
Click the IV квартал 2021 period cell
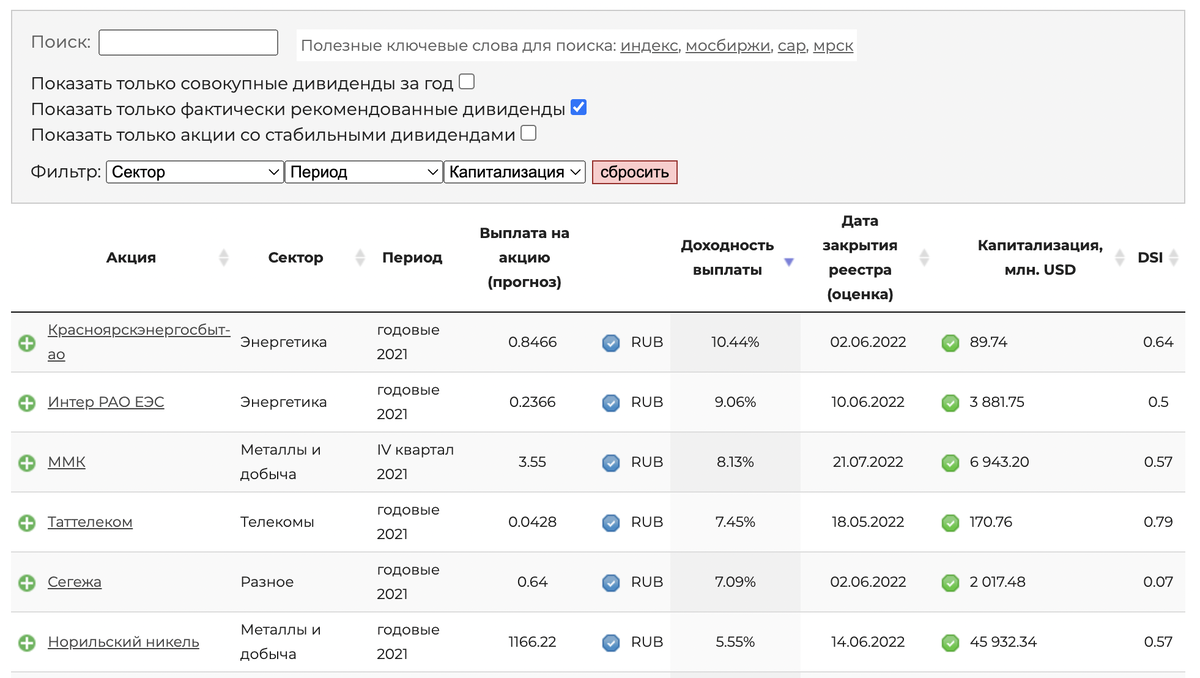[415, 462]
